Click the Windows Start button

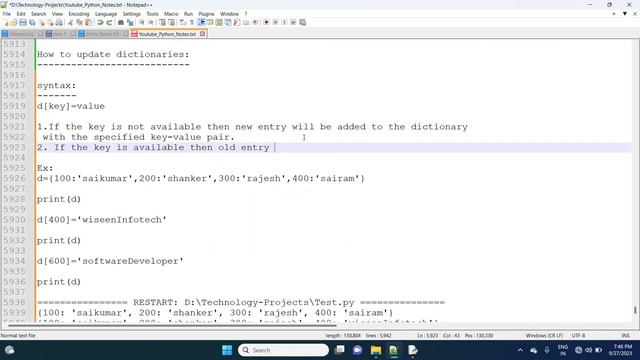[x=227, y=350]
